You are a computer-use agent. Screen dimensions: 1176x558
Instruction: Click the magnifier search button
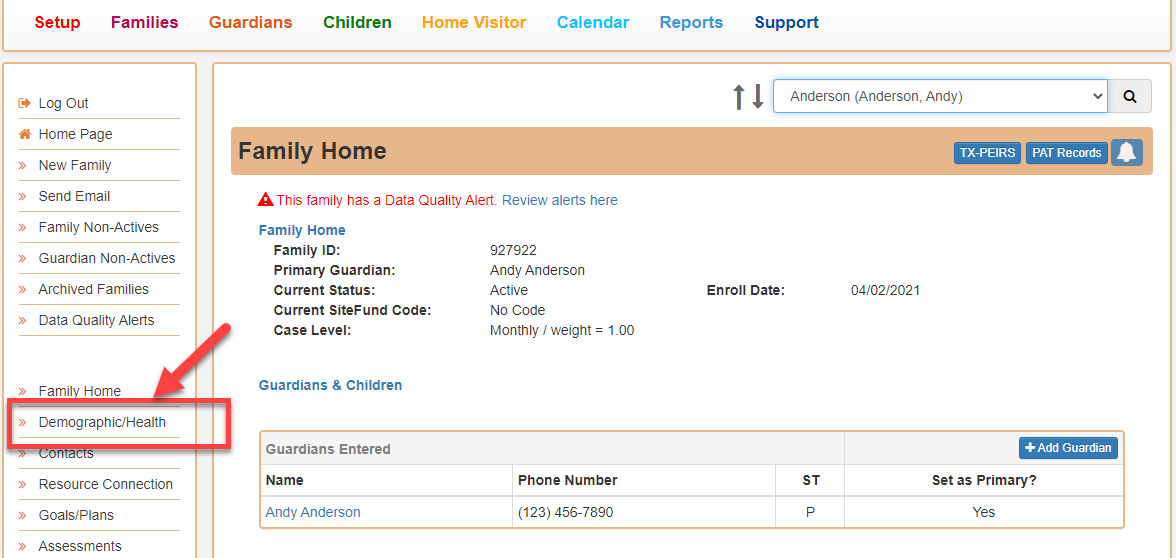click(x=1130, y=96)
